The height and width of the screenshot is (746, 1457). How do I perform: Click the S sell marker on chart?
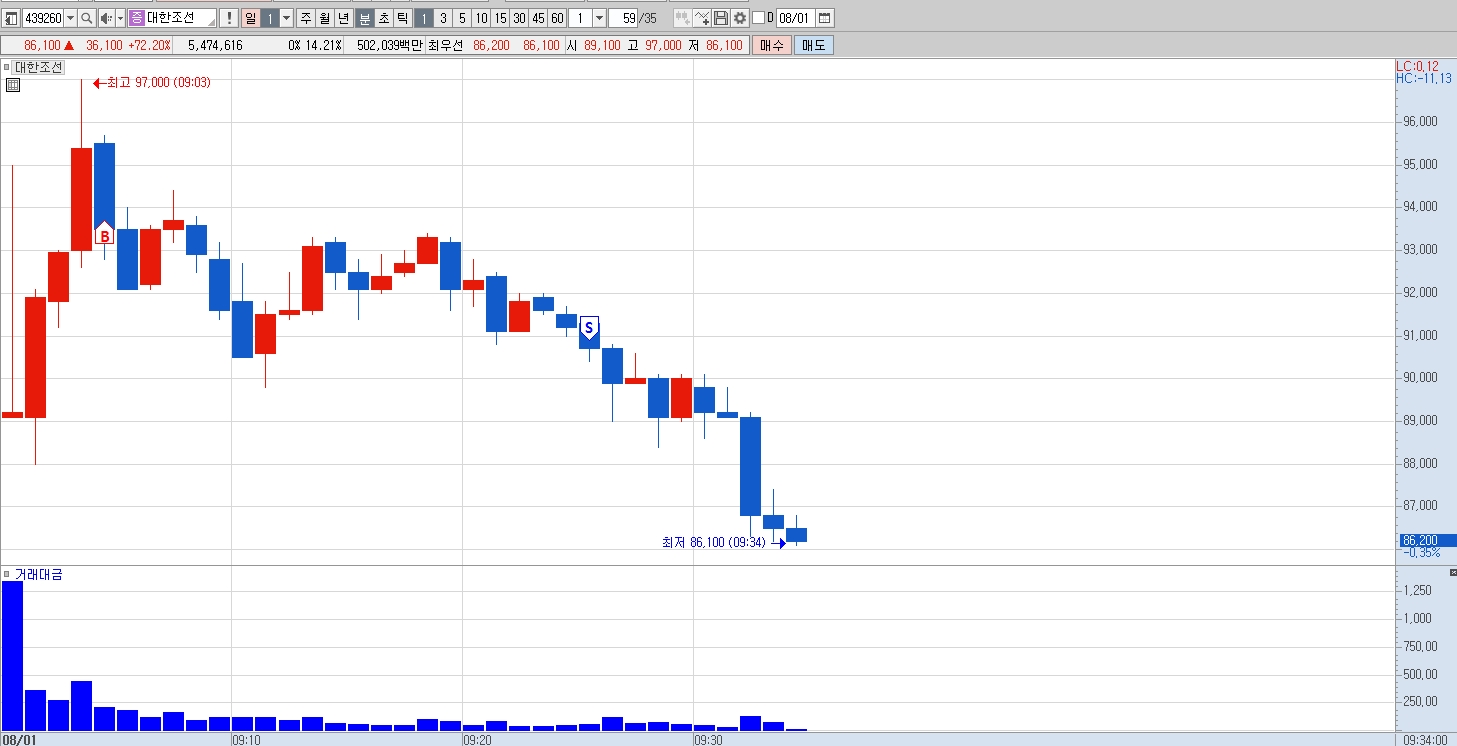[589, 327]
